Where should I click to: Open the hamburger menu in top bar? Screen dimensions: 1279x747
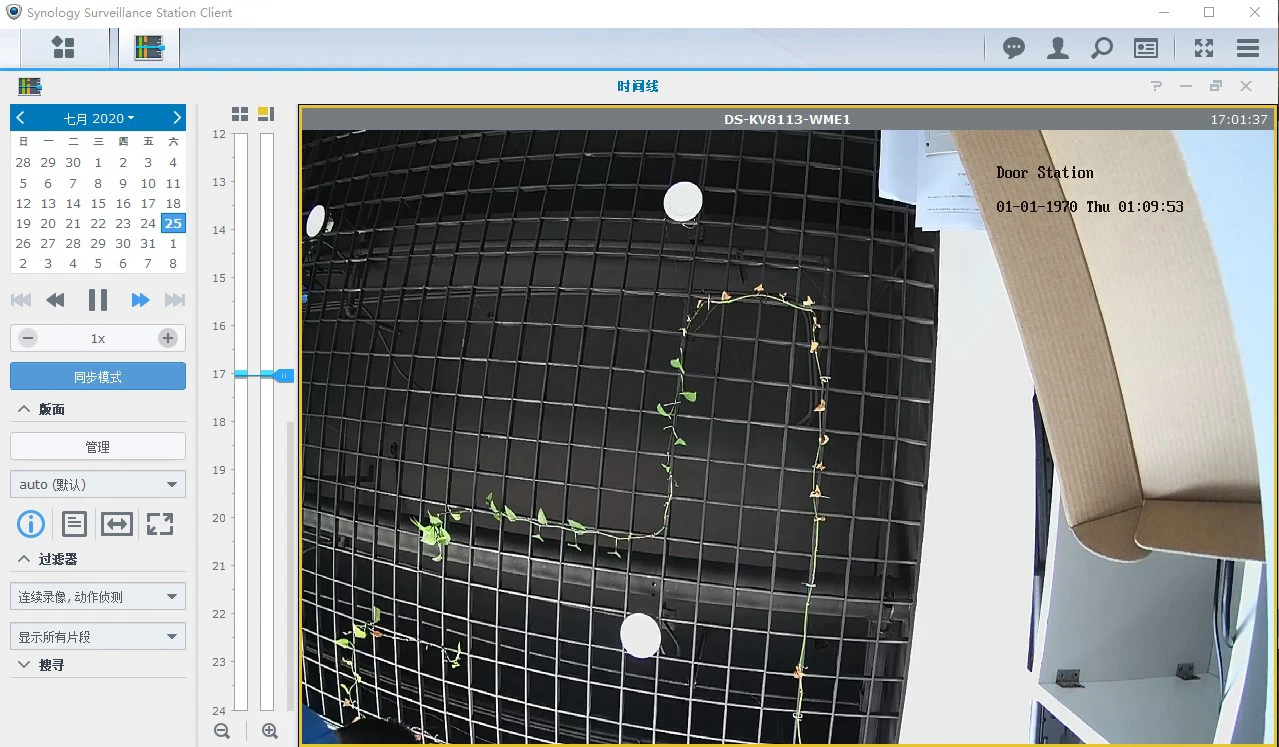pos(1247,48)
